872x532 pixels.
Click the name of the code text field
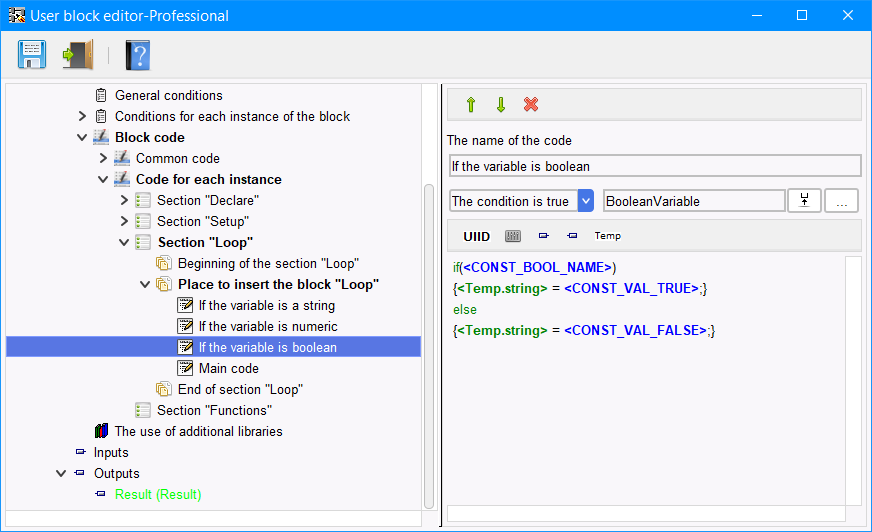click(x=655, y=166)
